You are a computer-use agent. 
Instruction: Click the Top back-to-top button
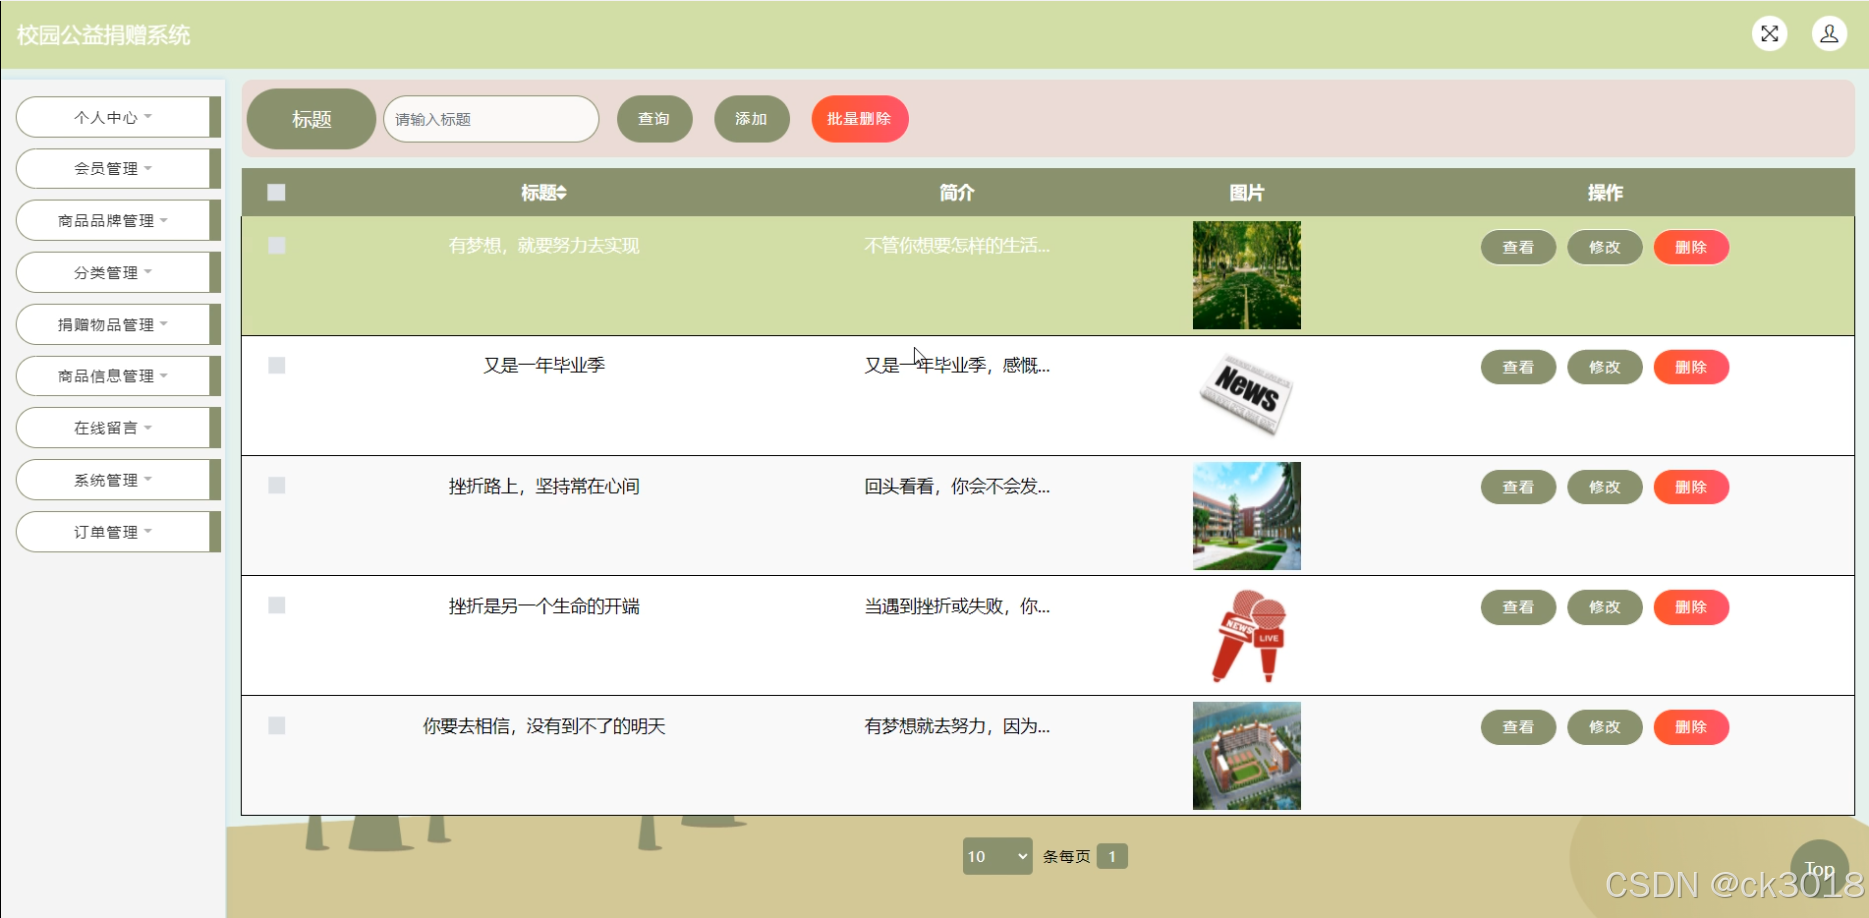pos(1819,869)
